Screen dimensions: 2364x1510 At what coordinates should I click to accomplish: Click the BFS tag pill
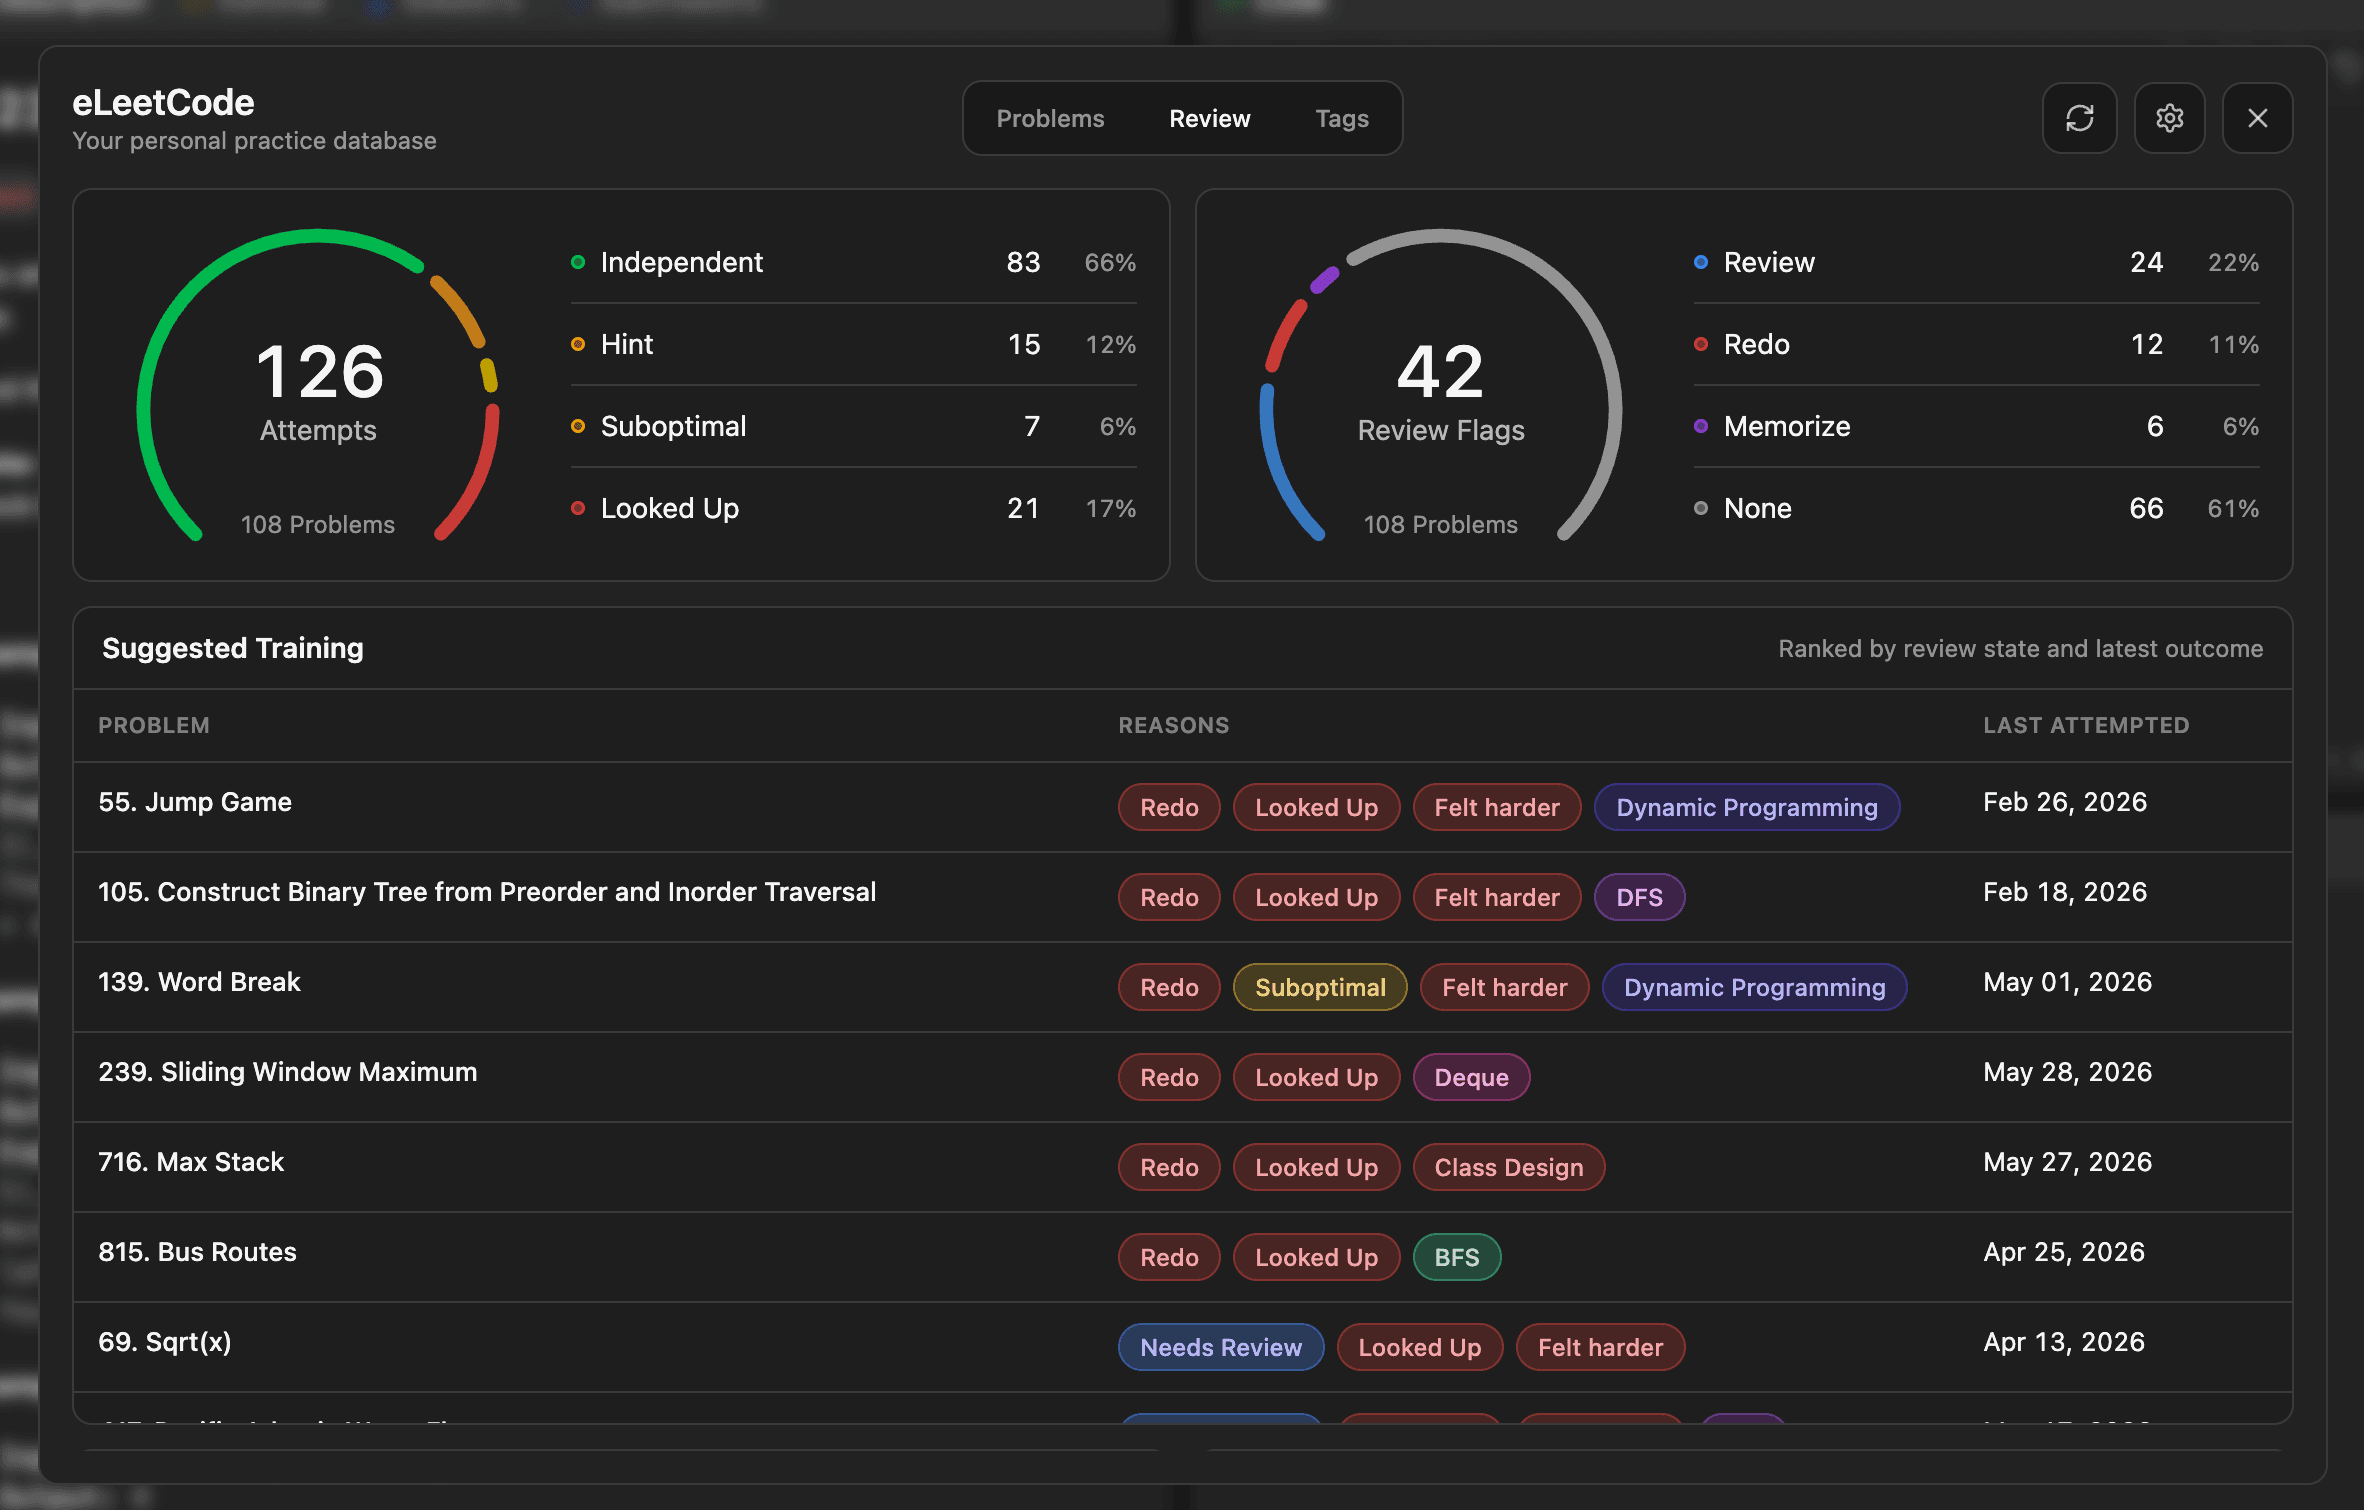click(x=1456, y=1257)
